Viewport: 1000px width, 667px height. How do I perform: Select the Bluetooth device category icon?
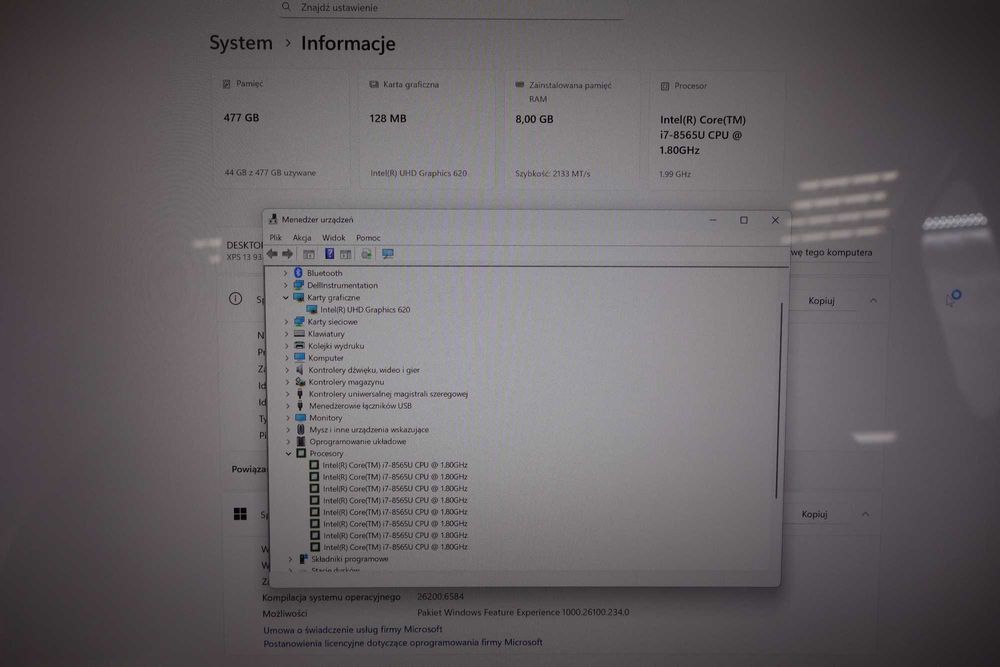click(x=298, y=273)
